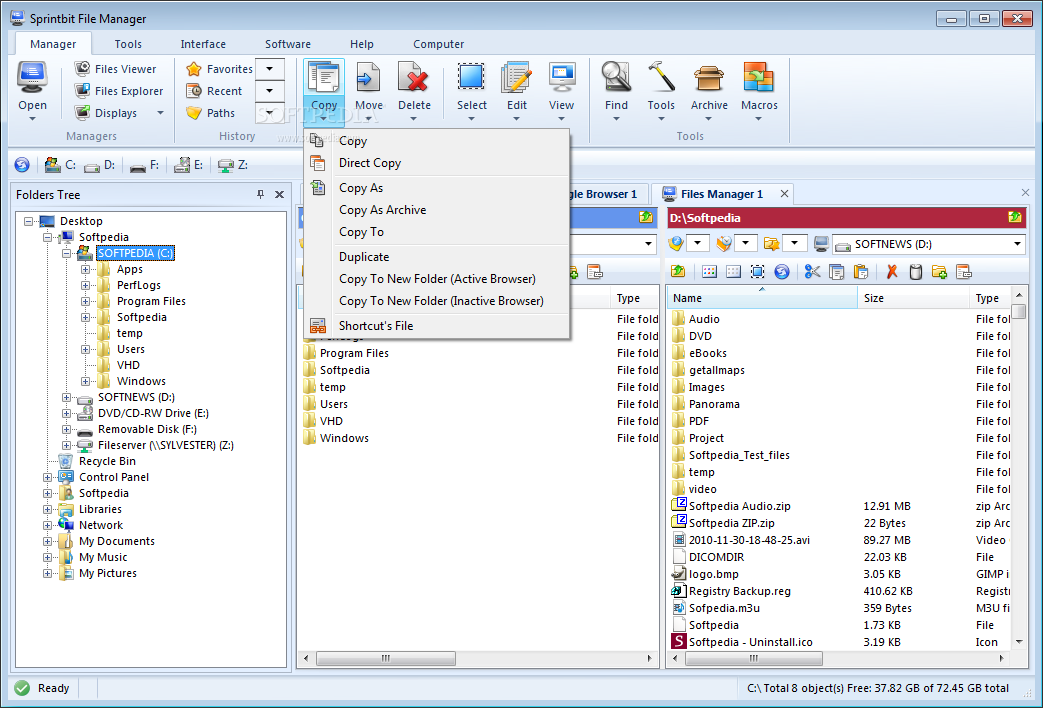Image resolution: width=1043 pixels, height=708 pixels.
Task: Click the refresh globe icon on drive bar
Action: [22, 164]
